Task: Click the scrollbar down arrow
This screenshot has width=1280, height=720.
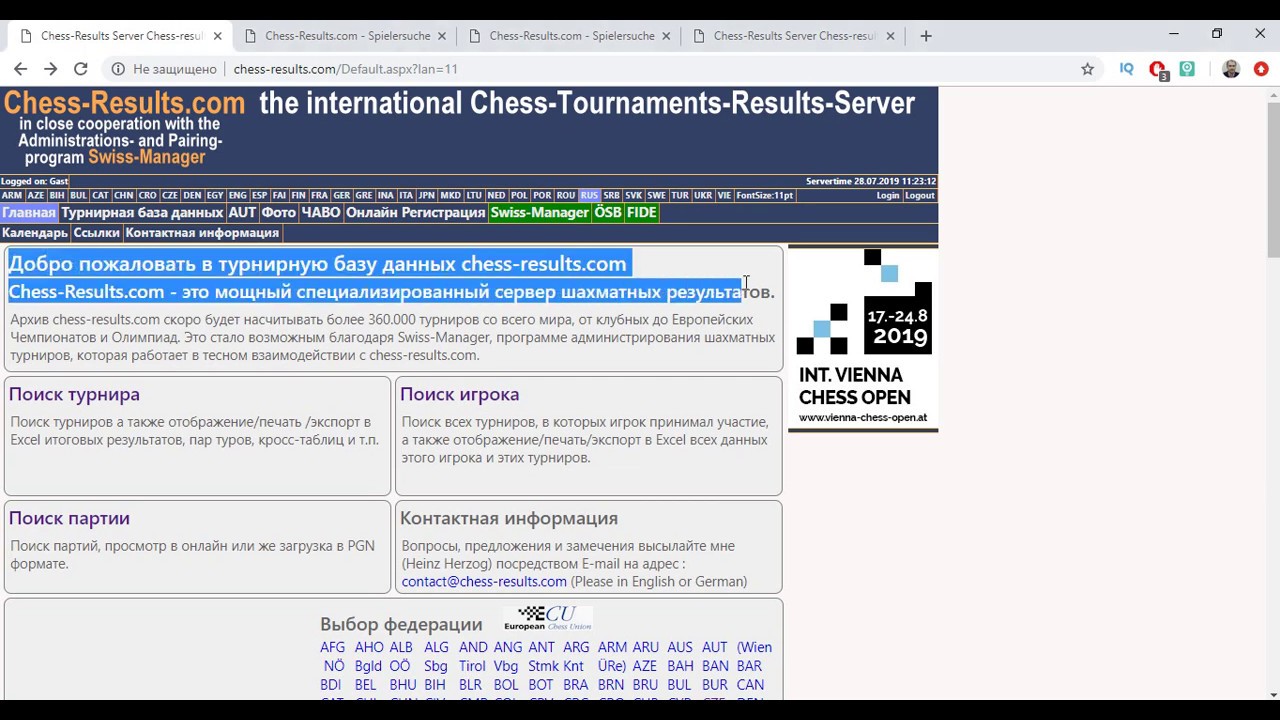Action: pos(1273,694)
